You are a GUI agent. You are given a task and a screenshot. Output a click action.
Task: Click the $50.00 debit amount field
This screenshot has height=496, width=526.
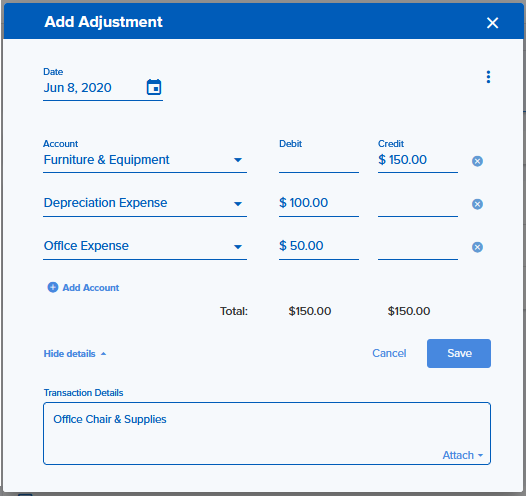coord(319,246)
